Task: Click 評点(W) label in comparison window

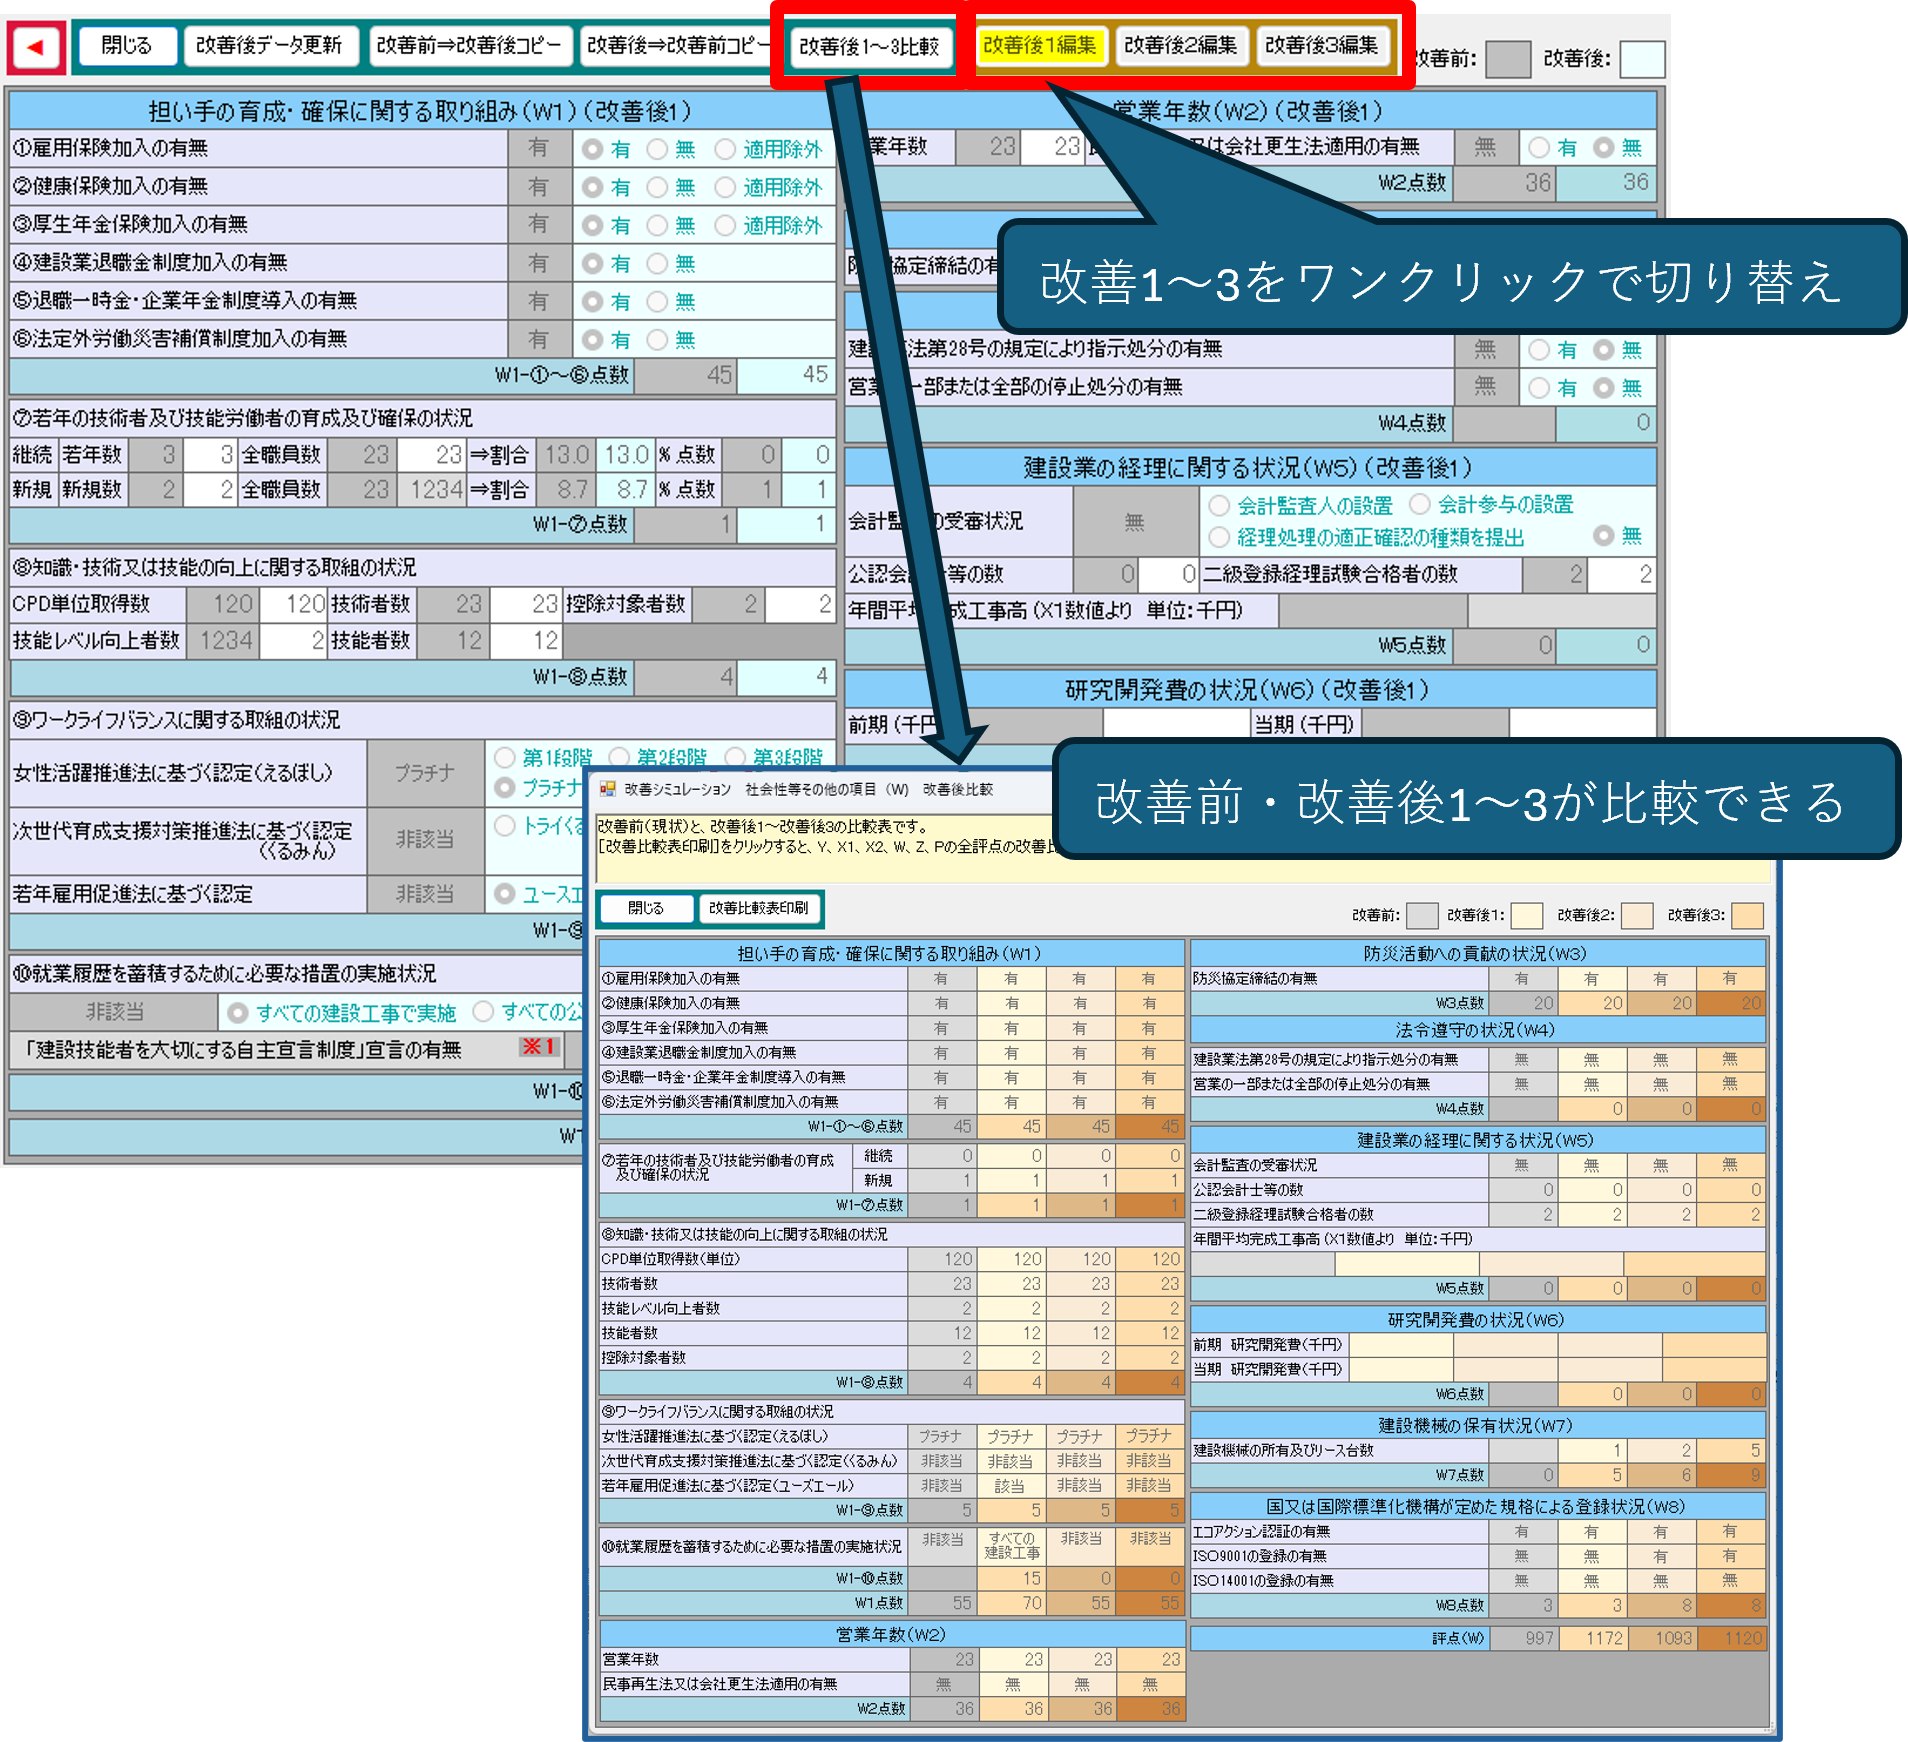Action: click(x=1459, y=1638)
